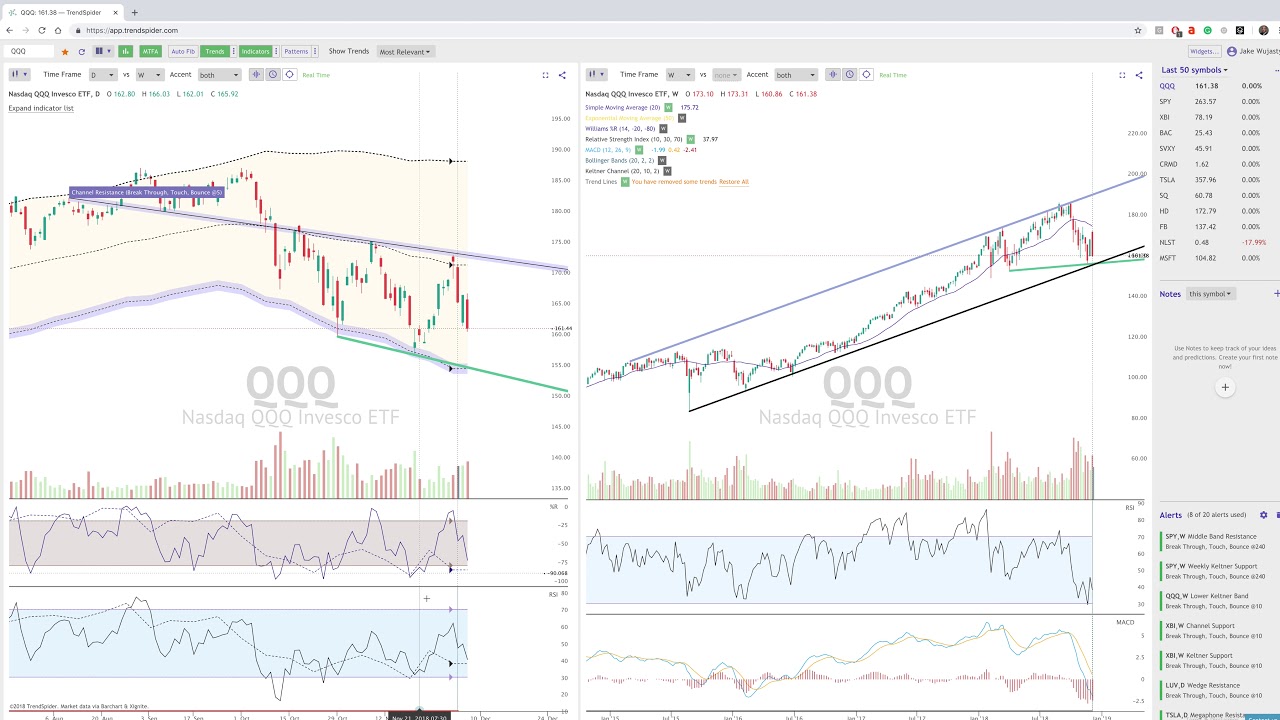Share the left chart
The image size is (1280, 720).
pos(562,75)
